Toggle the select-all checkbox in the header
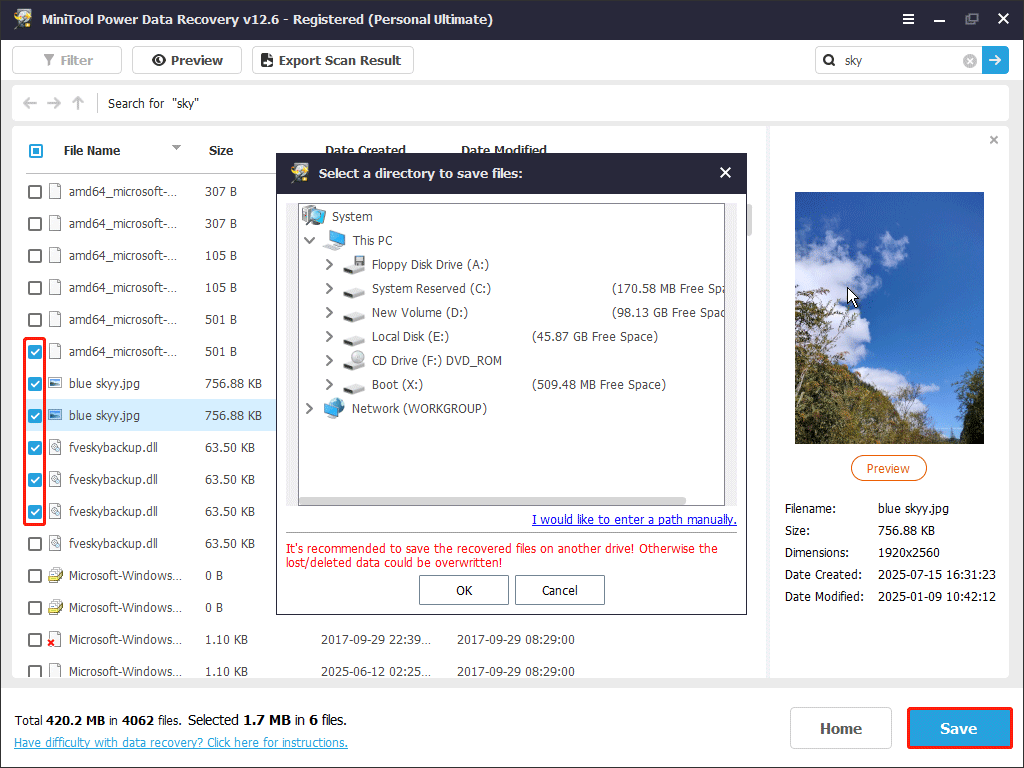 [36, 151]
